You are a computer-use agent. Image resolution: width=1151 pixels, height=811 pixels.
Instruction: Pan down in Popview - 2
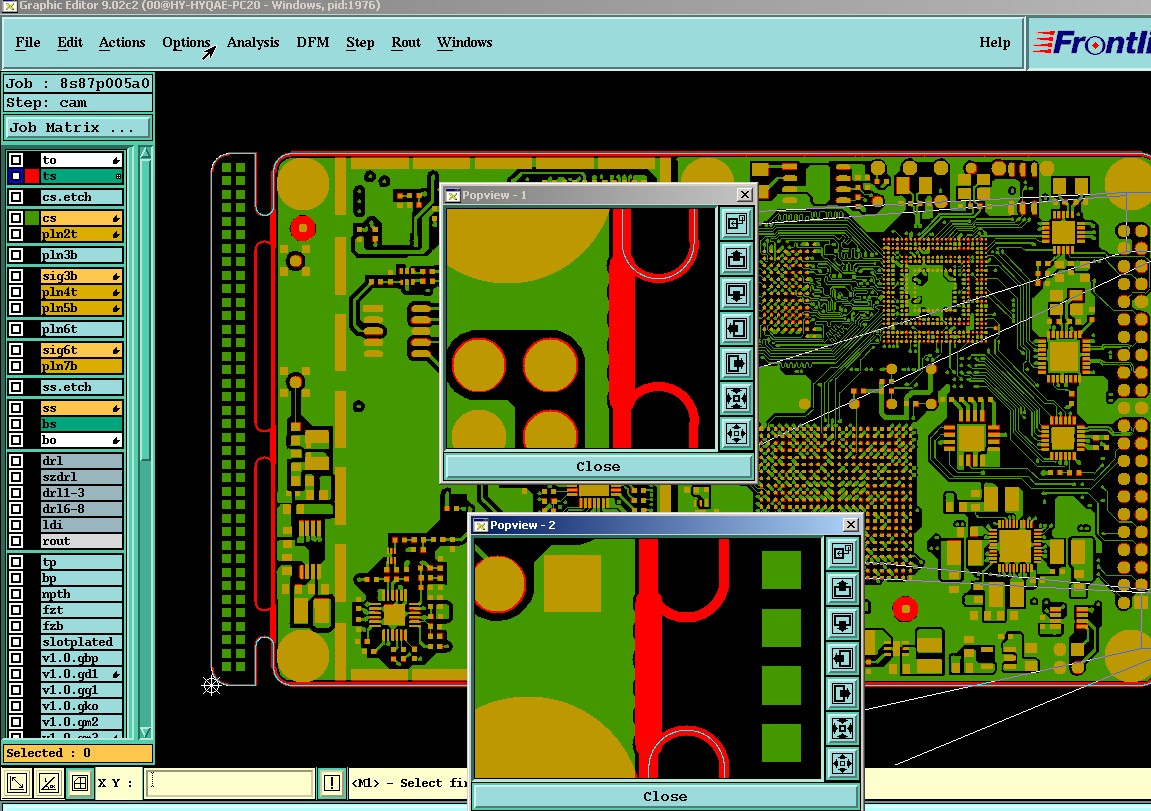(x=842, y=623)
